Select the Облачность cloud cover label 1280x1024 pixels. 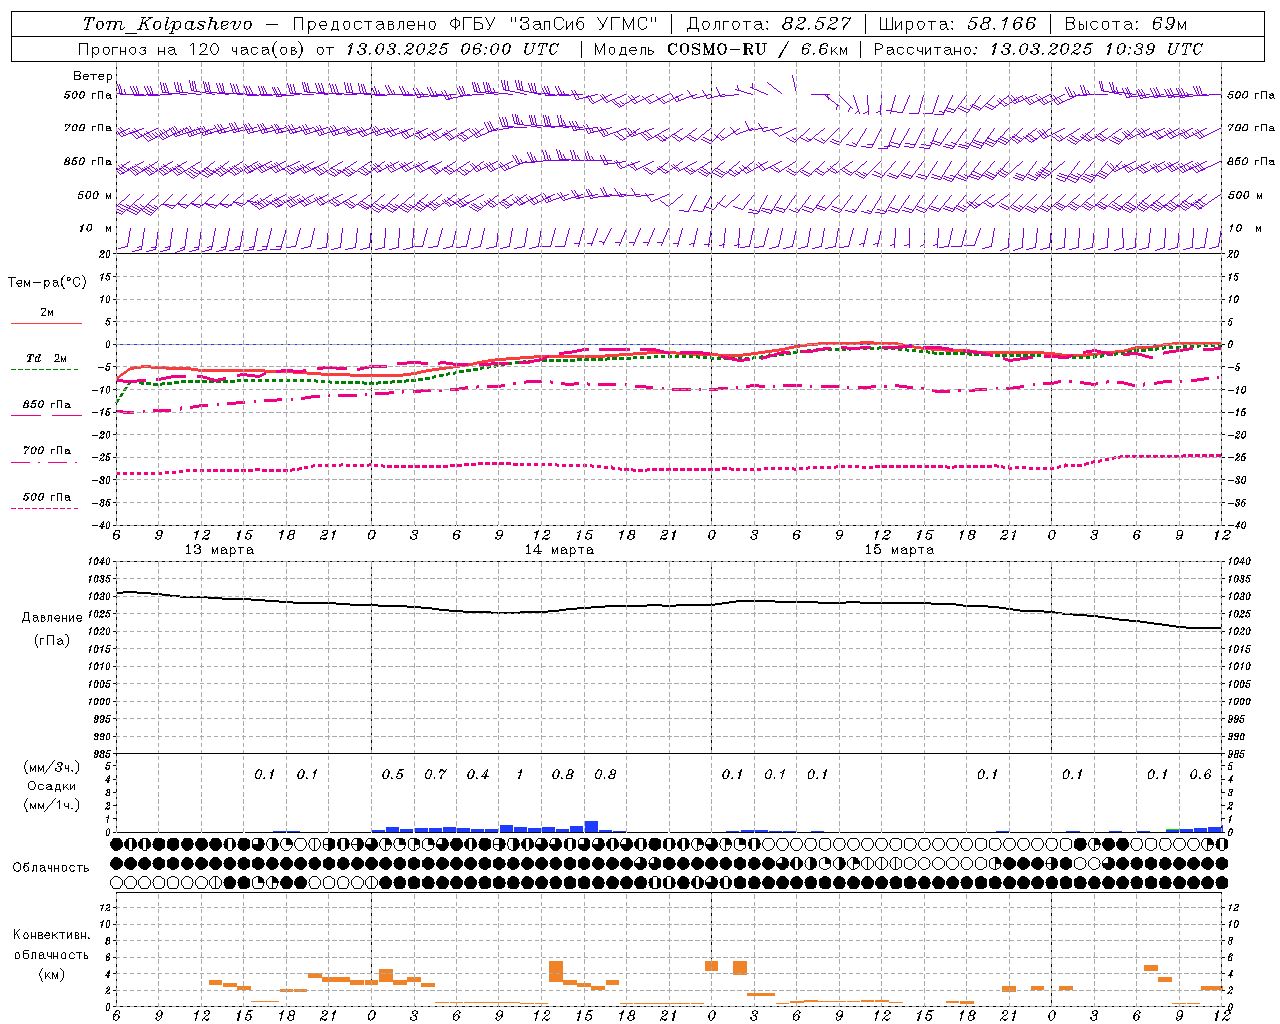[x=51, y=867]
